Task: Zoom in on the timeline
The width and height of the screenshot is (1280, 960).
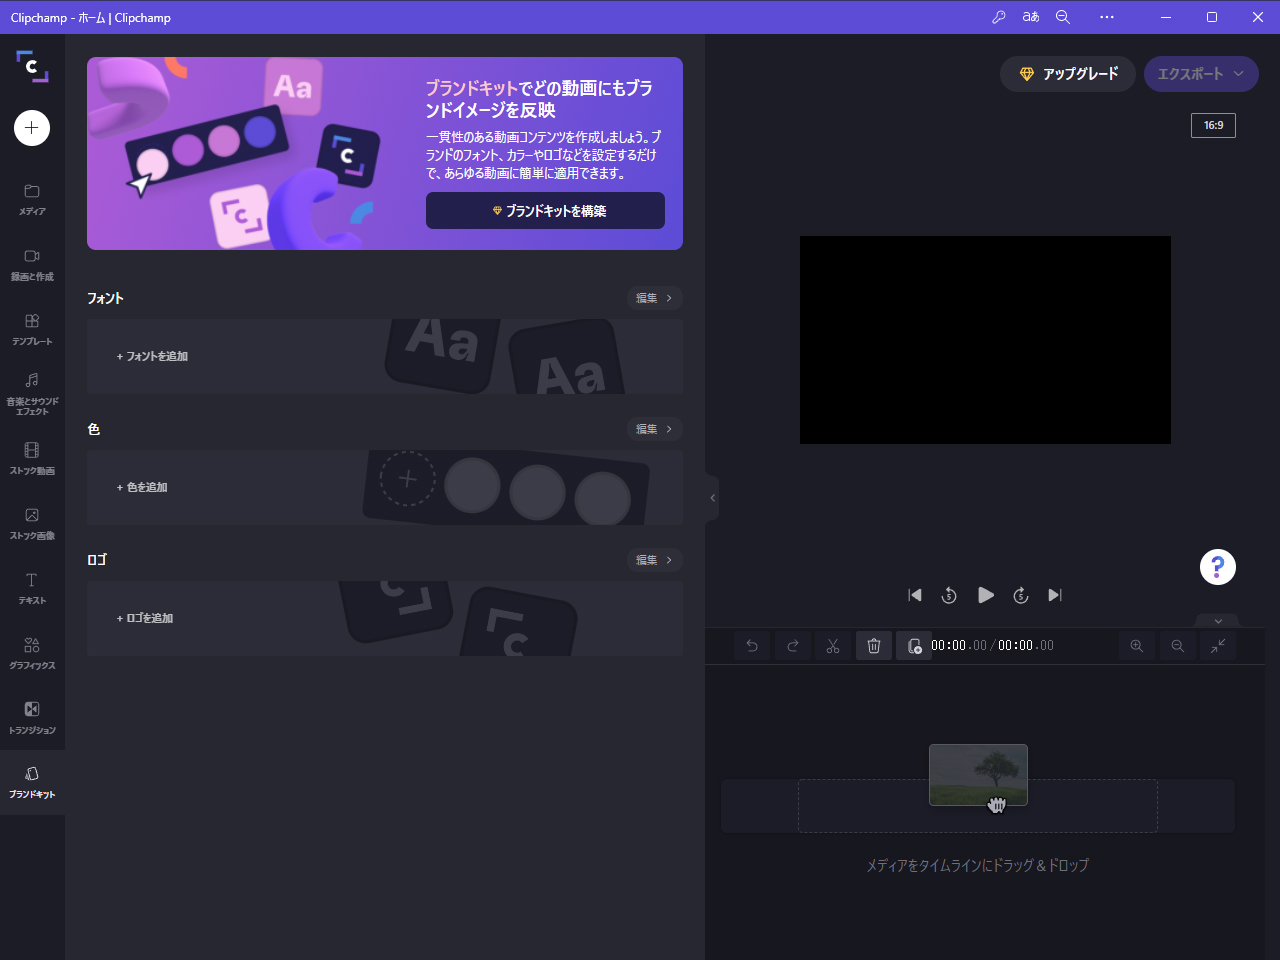Action: pyautogui.click(x=1137, y=646)
